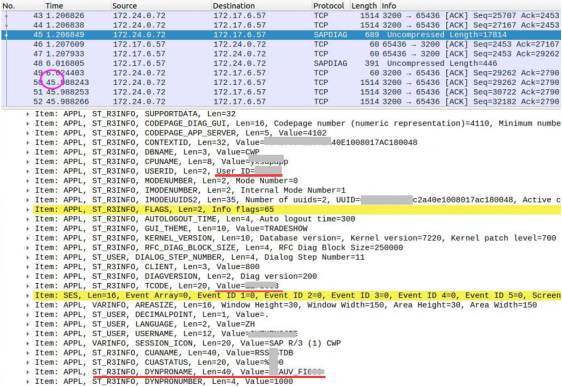Expand the AUTOLOGOUT_TIME item

(x=28, y=219)
